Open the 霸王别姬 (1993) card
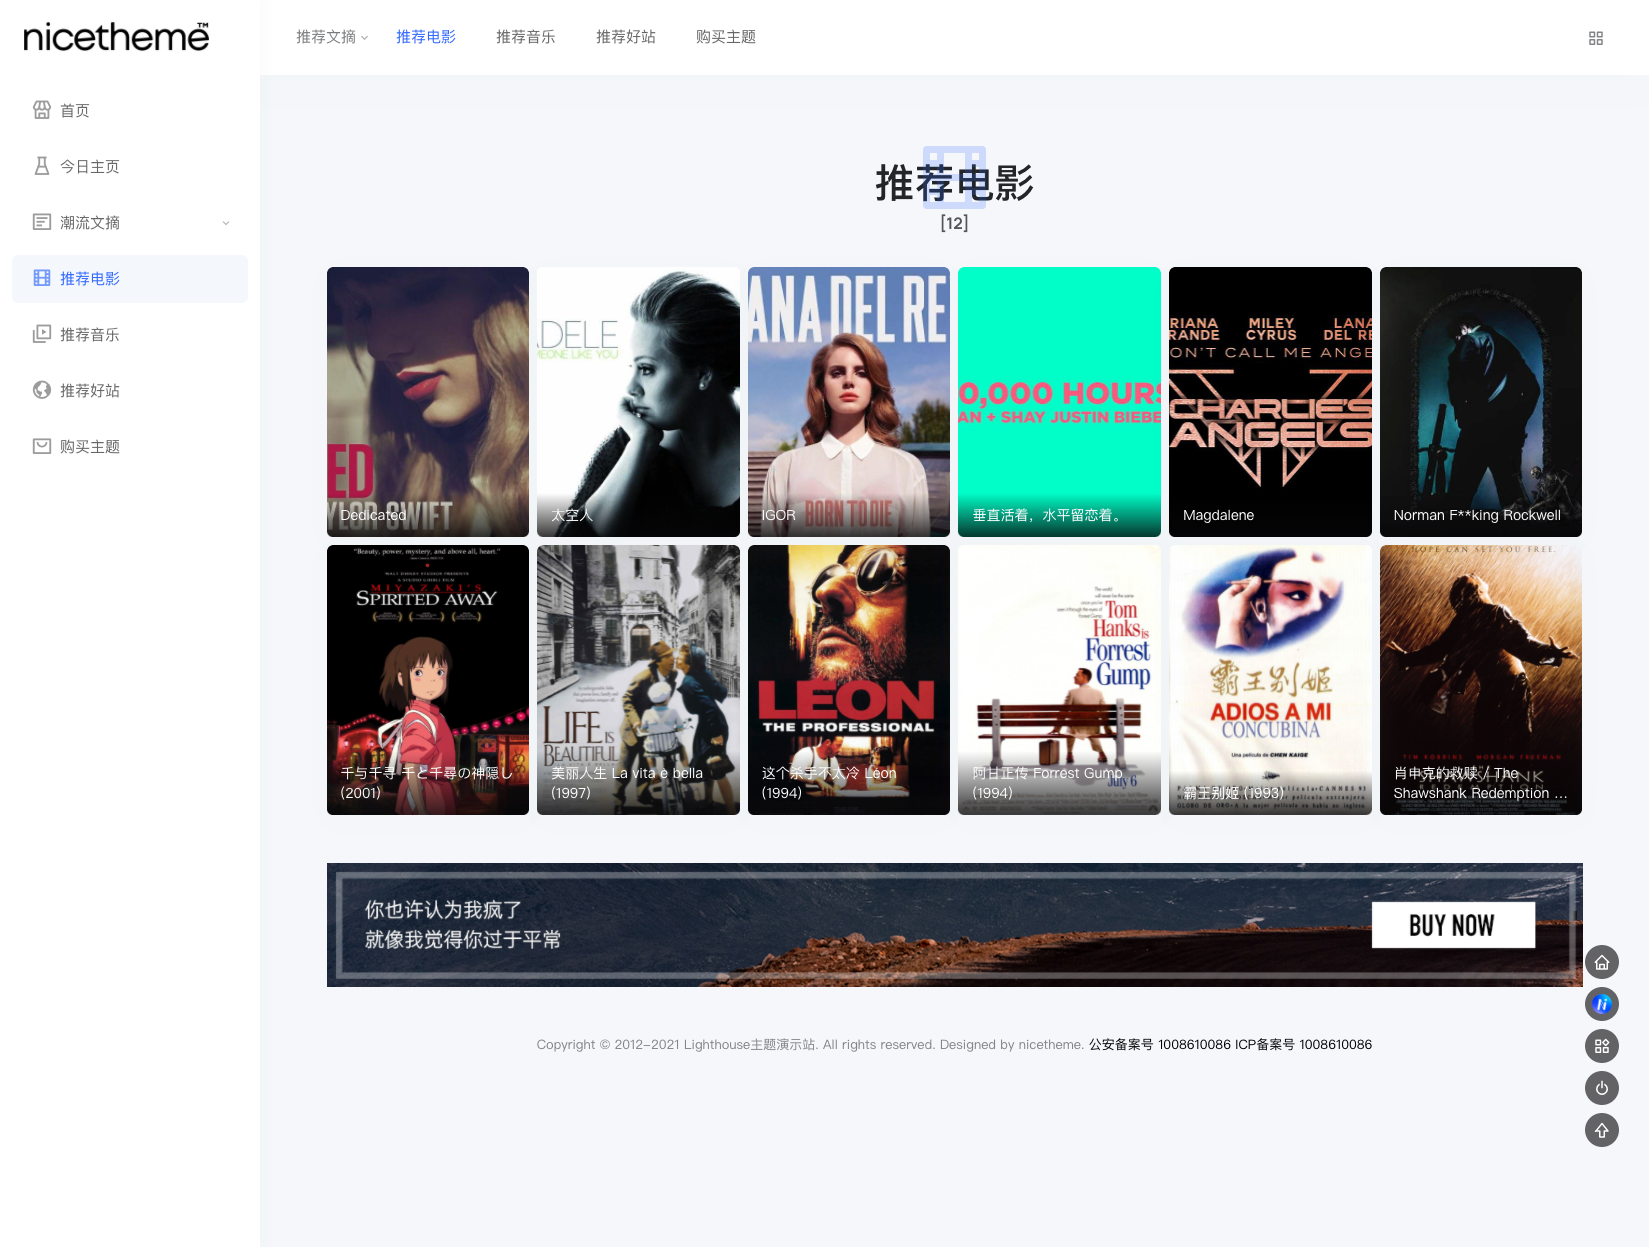This screenshot has width=1649, height=1247. [1270, 680]
